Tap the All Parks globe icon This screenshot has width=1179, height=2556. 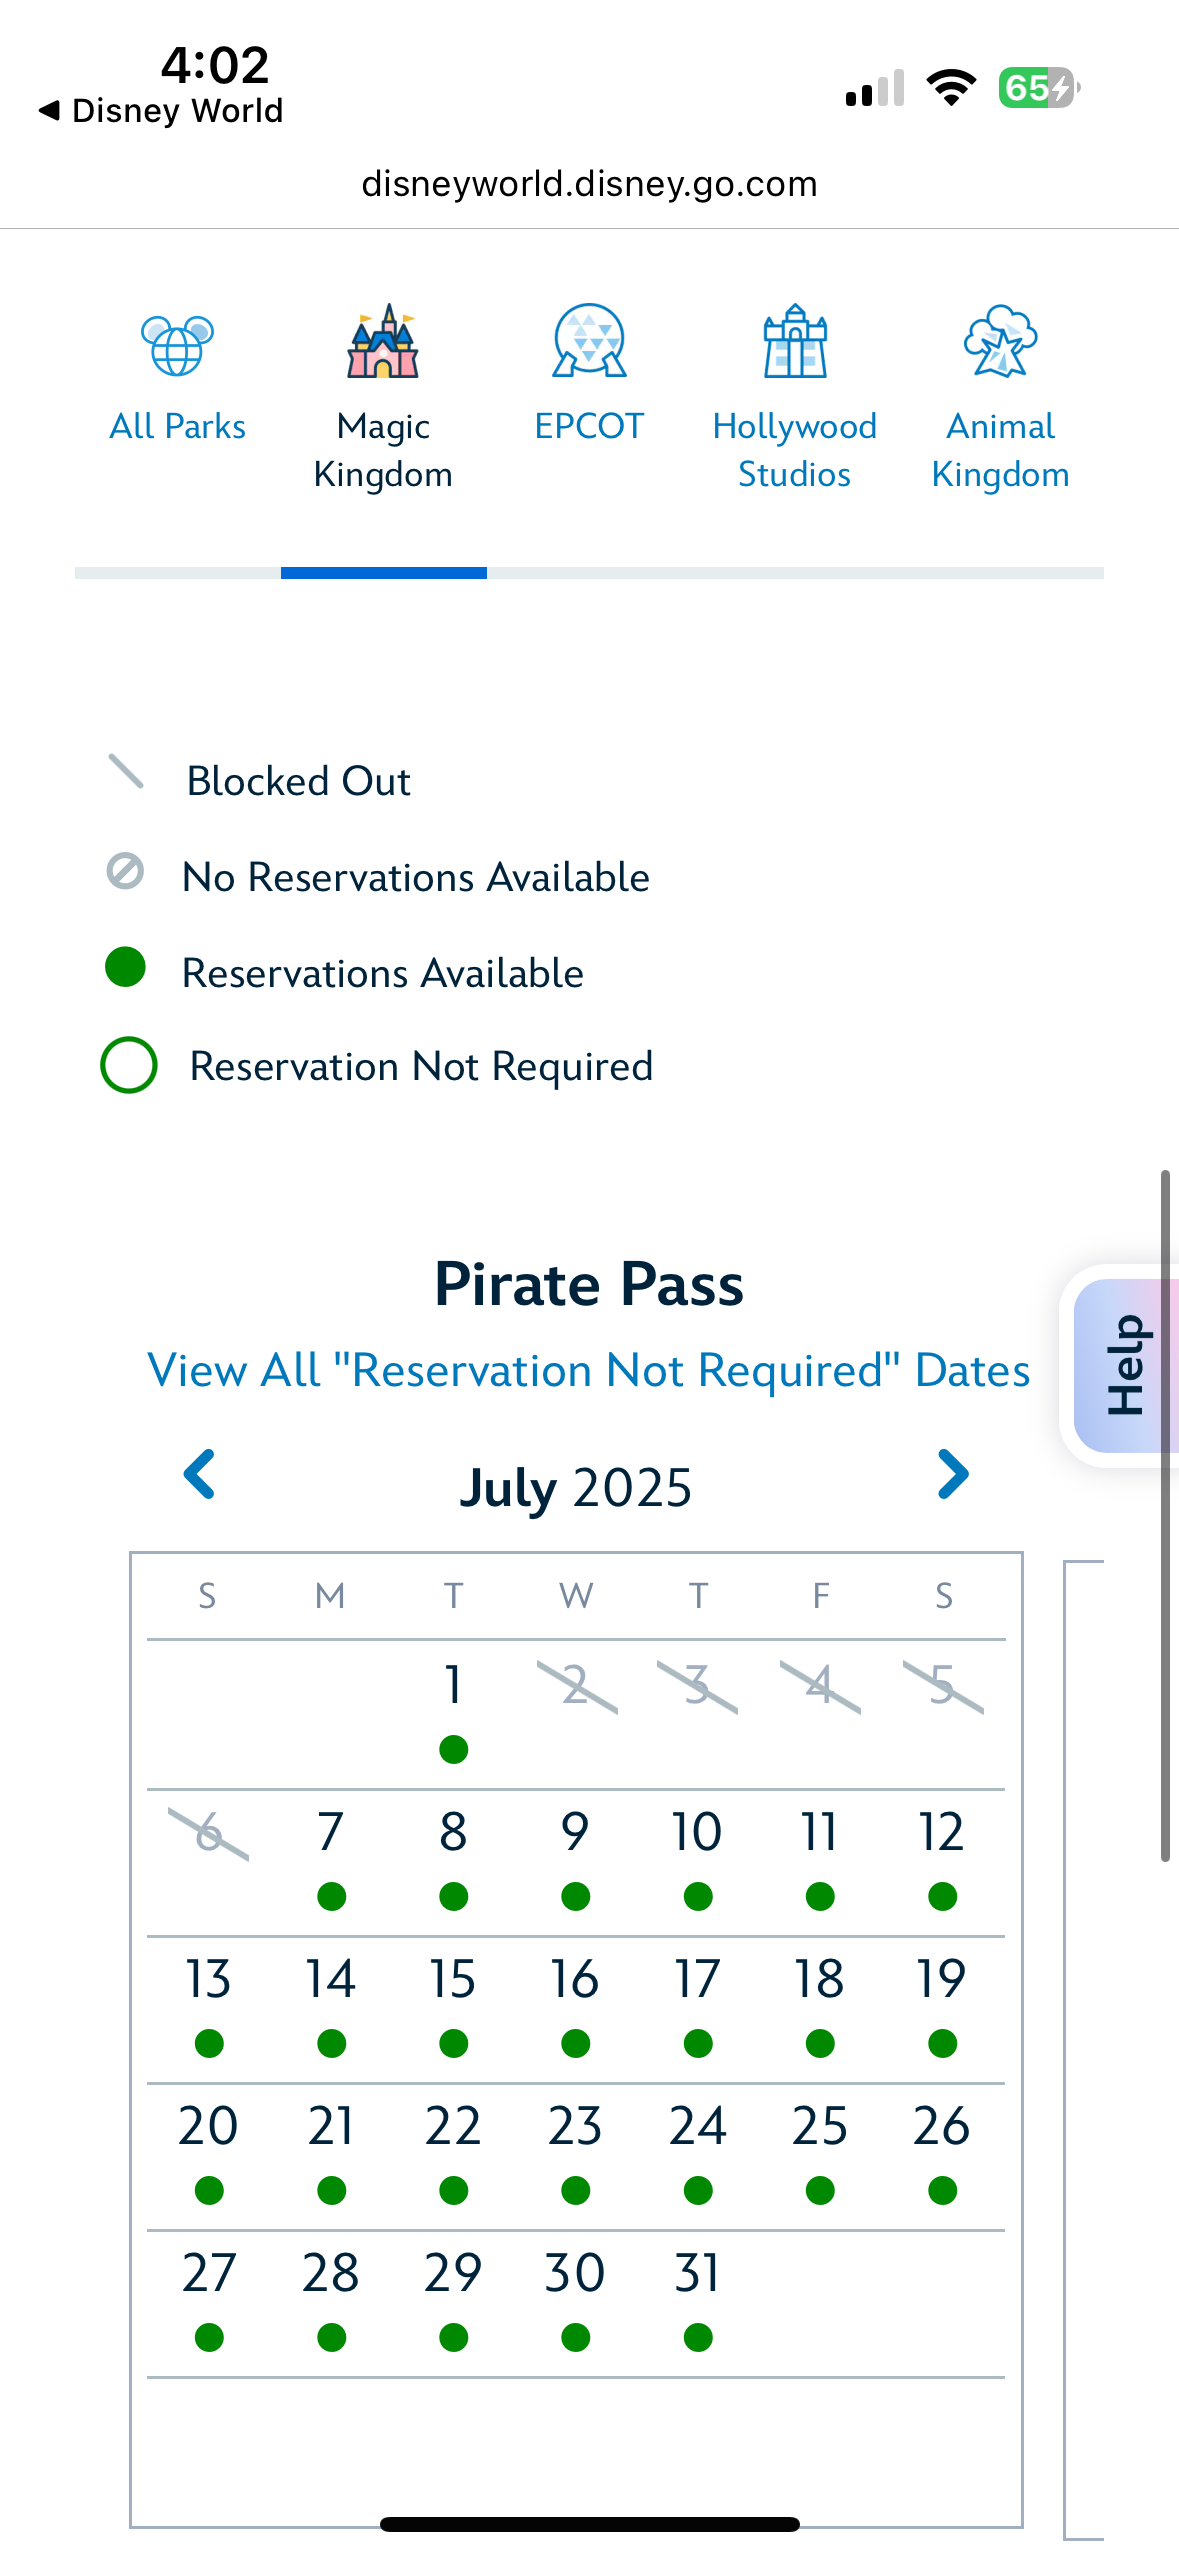click(x=178, y=345)
